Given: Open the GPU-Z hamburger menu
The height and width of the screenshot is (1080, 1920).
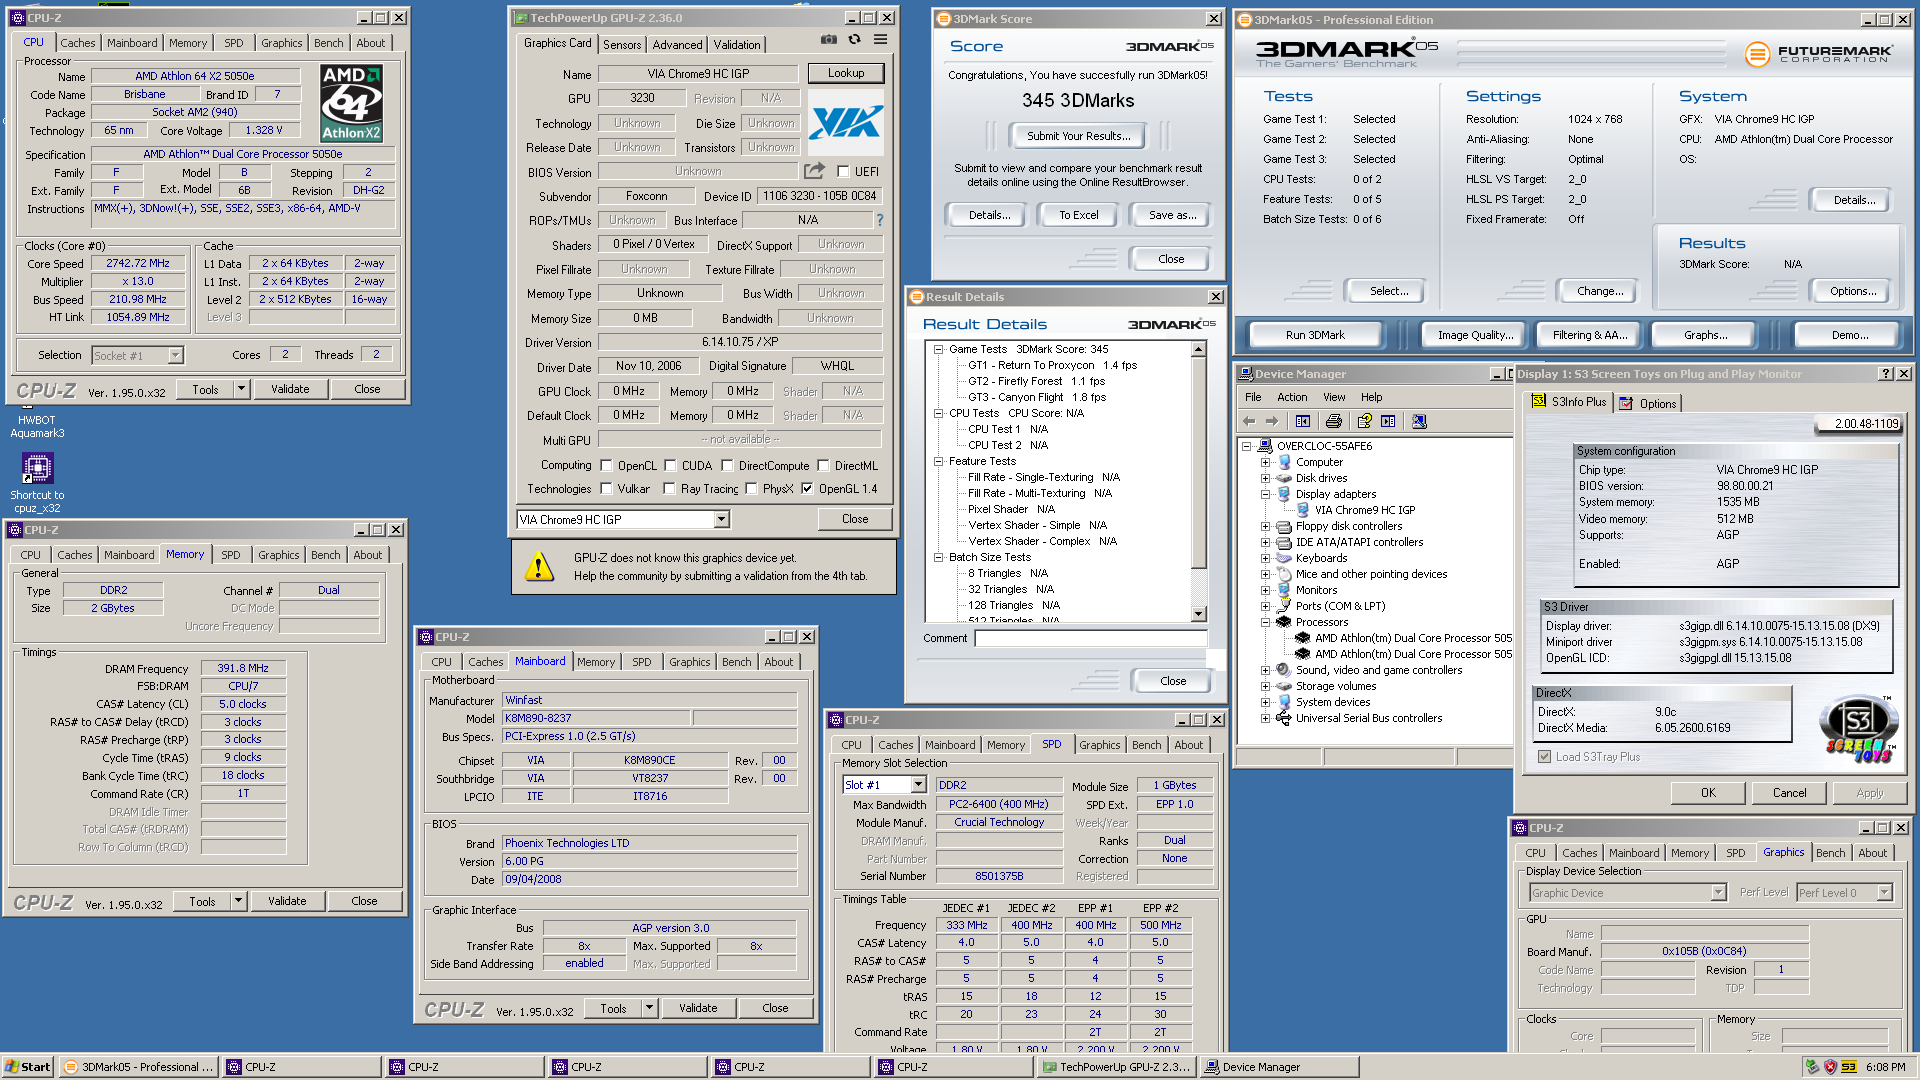Looking at the screenshot, I should (880, 39).
